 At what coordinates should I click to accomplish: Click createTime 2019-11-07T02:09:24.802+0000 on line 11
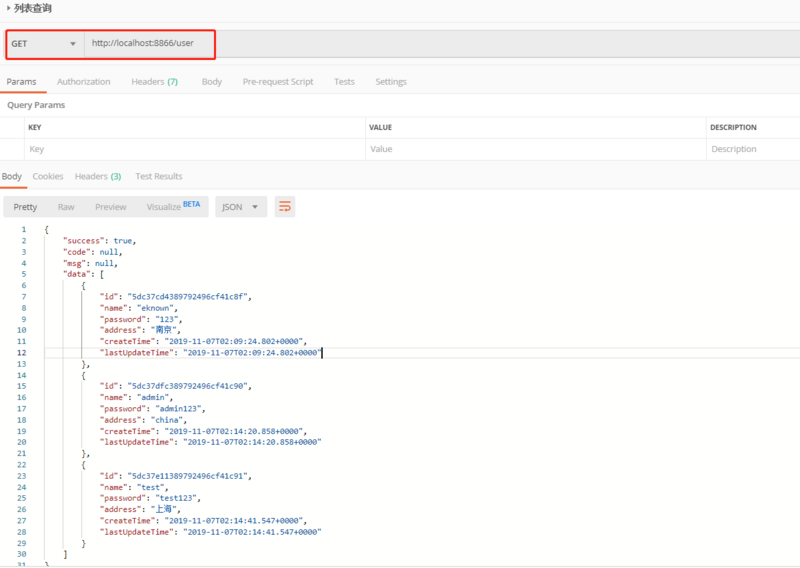point(233,341)
